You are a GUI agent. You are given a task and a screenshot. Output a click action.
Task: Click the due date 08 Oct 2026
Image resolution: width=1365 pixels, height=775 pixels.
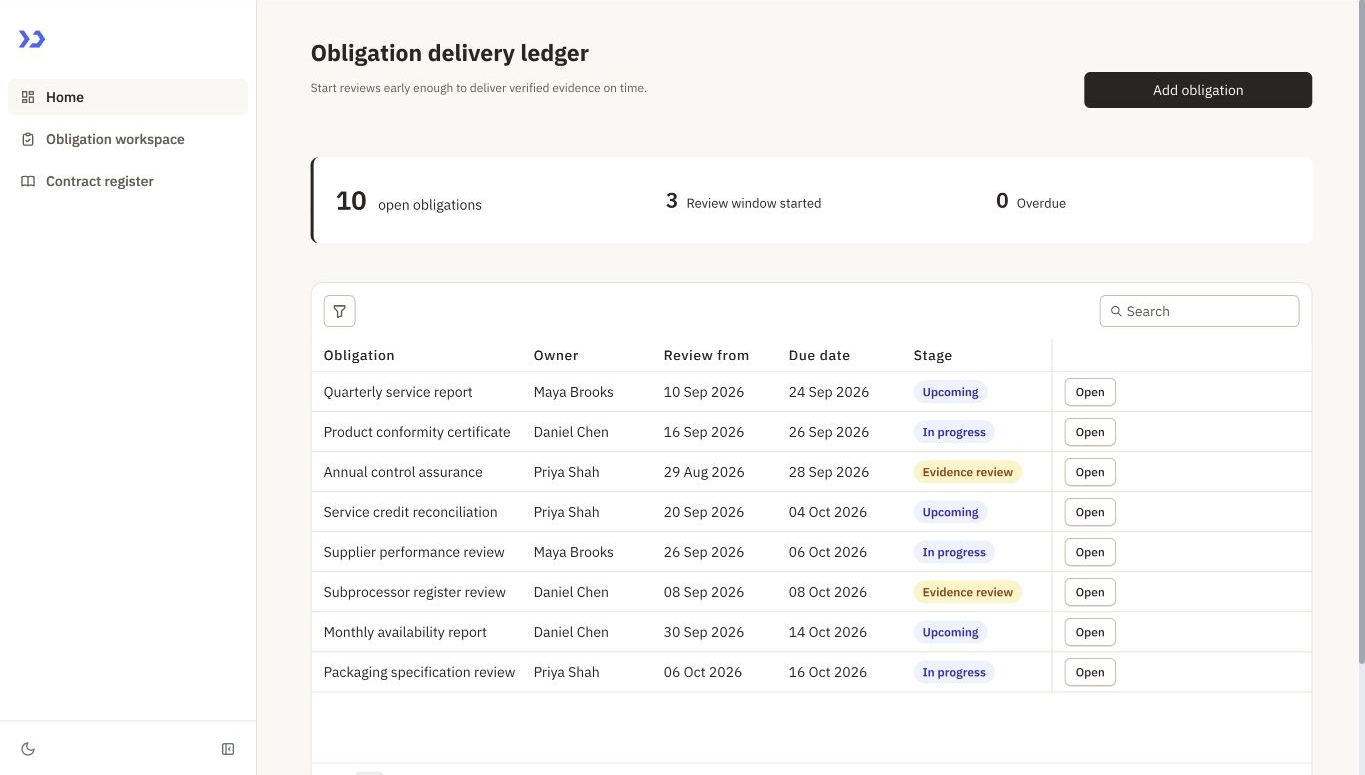[x=828, y=592]
